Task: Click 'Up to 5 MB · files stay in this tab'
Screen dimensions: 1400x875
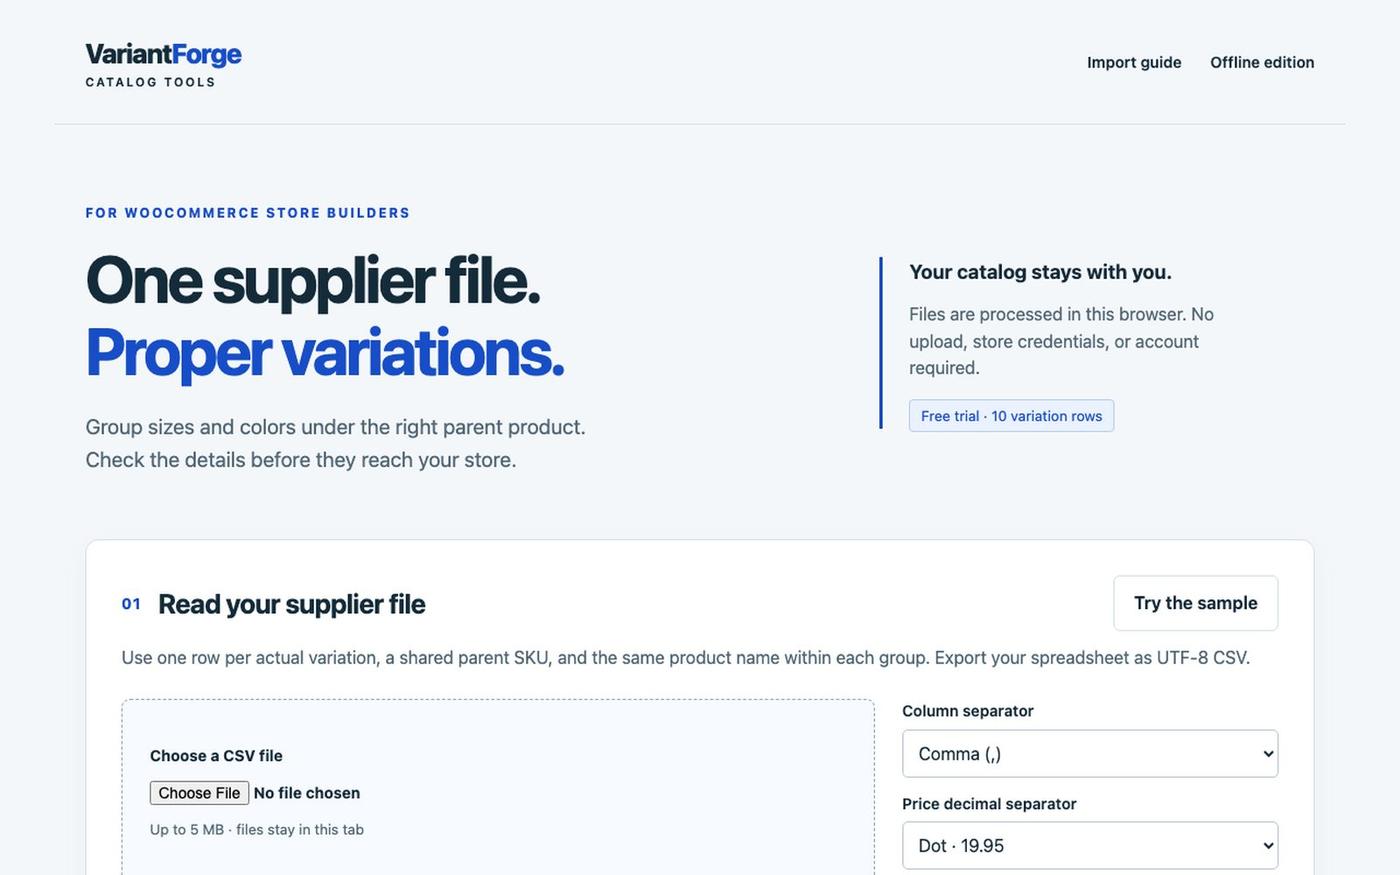Action: 257,829
